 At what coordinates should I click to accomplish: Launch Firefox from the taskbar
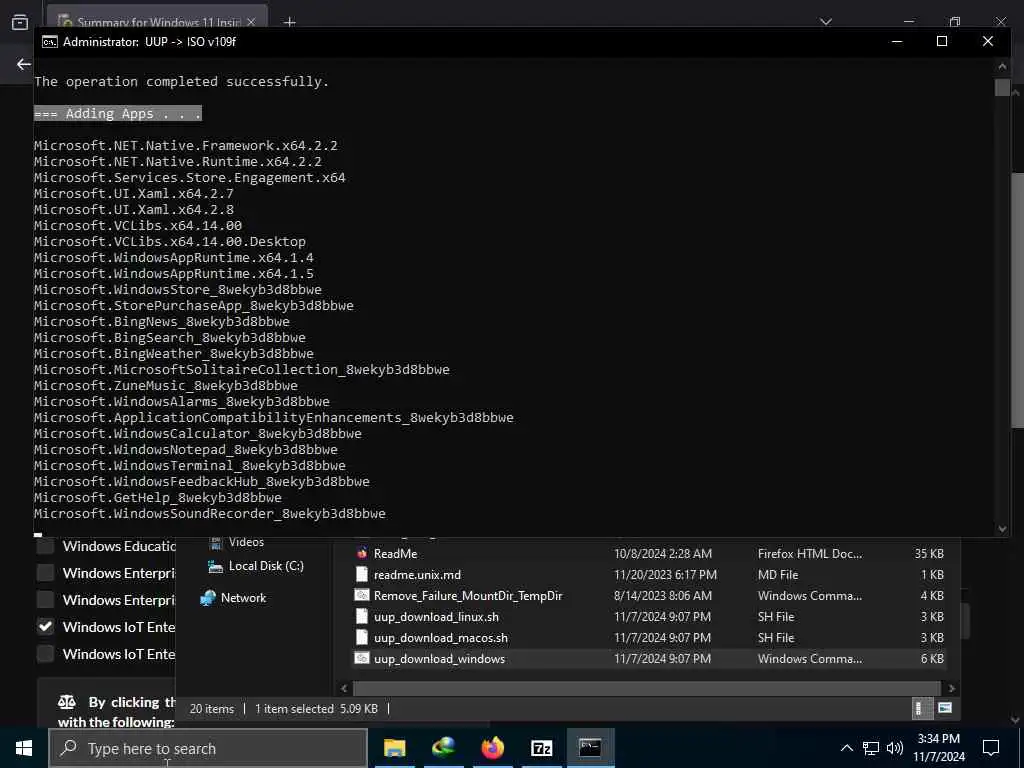point(492,748)
